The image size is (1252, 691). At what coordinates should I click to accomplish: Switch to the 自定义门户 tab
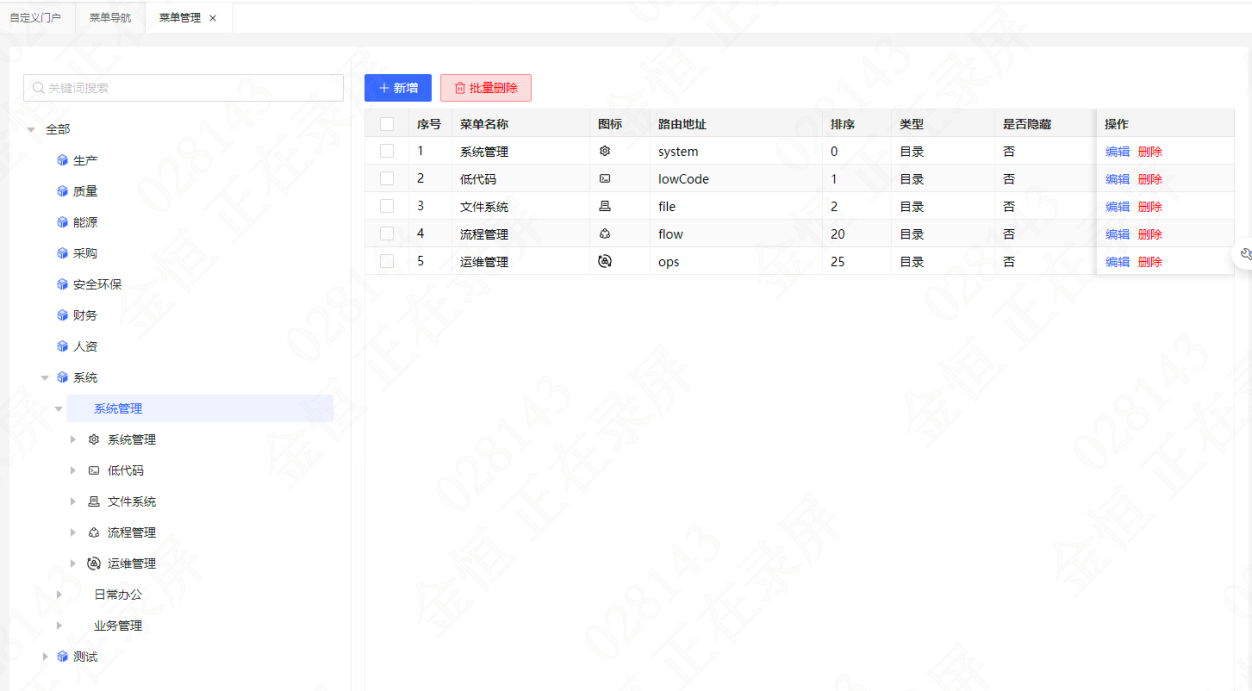tap(36, 18)
